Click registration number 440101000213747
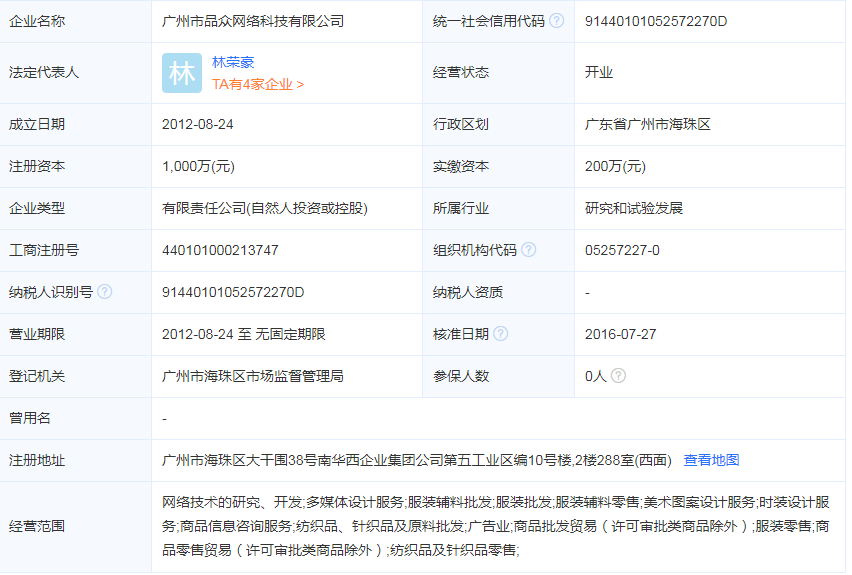The height and width of the screenshot is (575, 852). click(220, 250)
